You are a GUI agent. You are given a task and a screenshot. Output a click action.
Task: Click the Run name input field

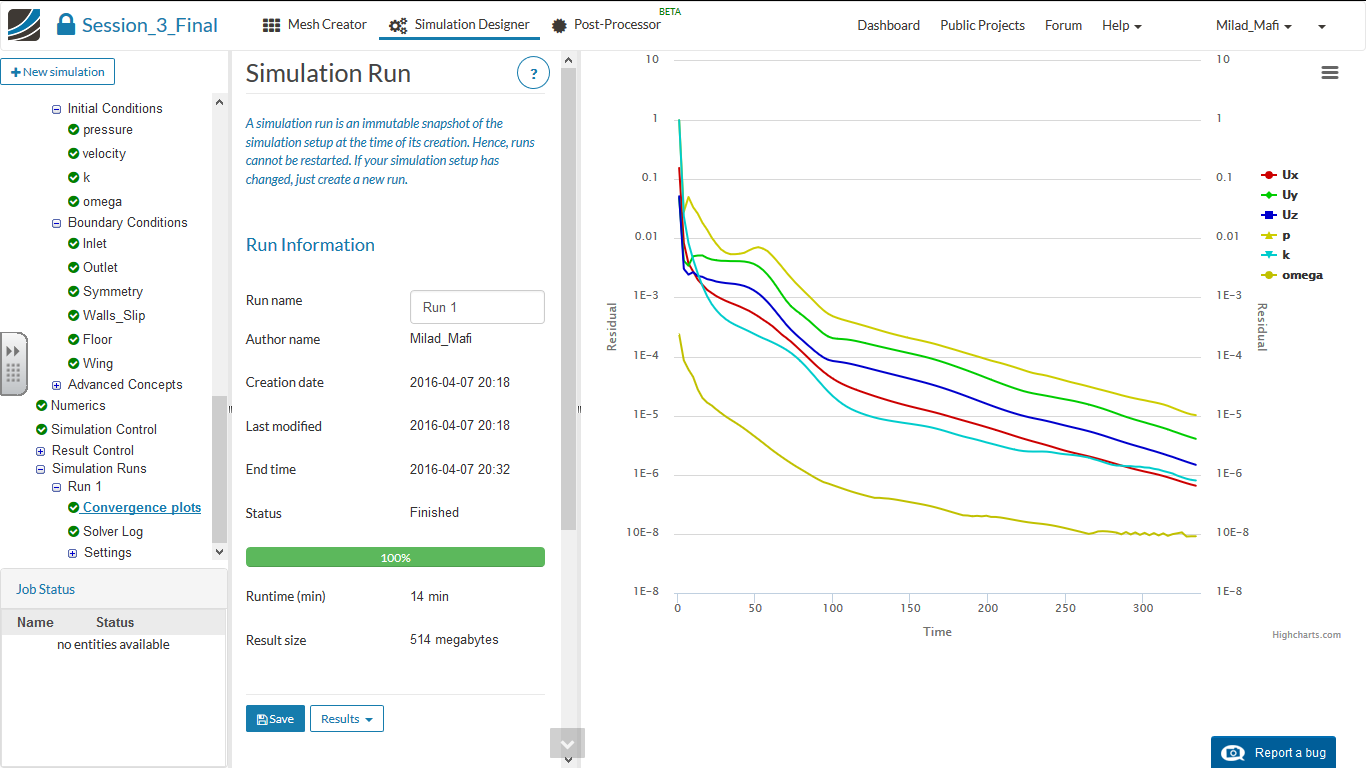coord(477,307)
